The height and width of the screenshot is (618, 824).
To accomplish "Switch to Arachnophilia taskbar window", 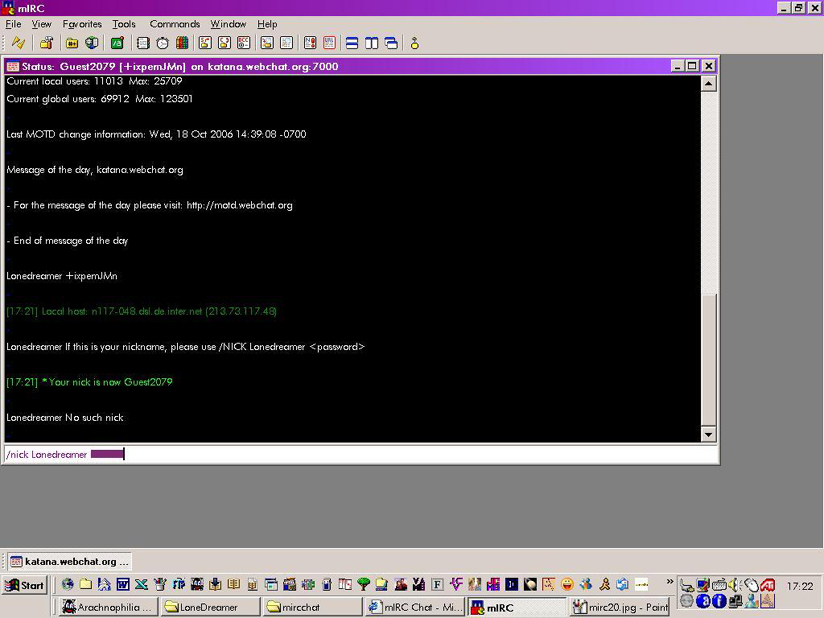I will click(x=107, y=607).
